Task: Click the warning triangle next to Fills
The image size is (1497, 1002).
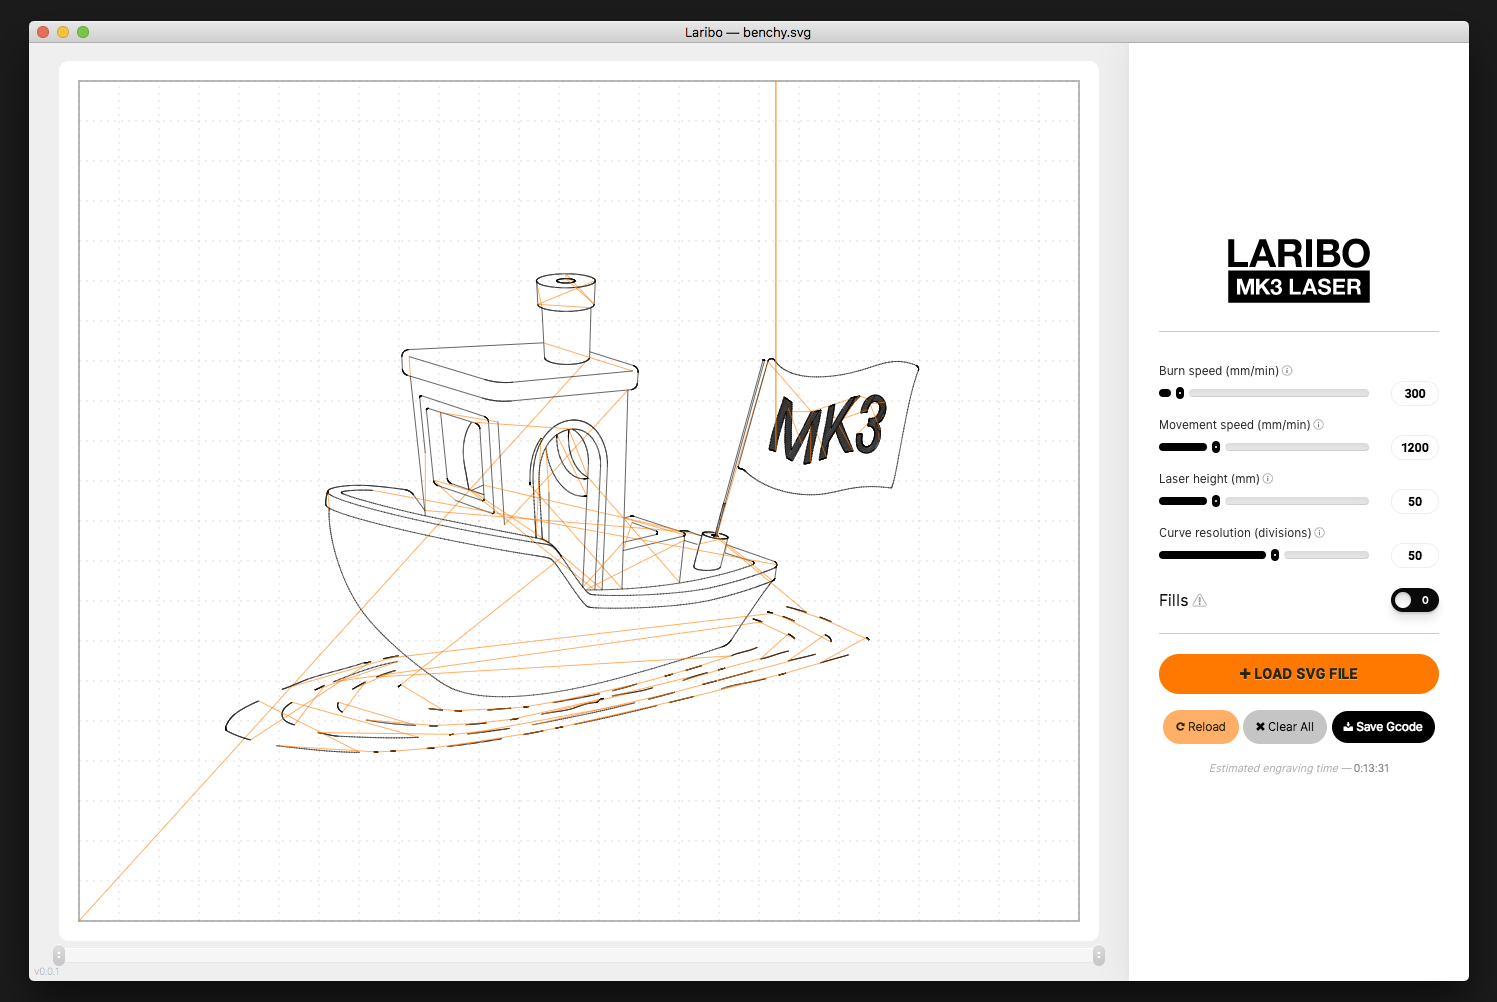Action: coord(1200,600)
